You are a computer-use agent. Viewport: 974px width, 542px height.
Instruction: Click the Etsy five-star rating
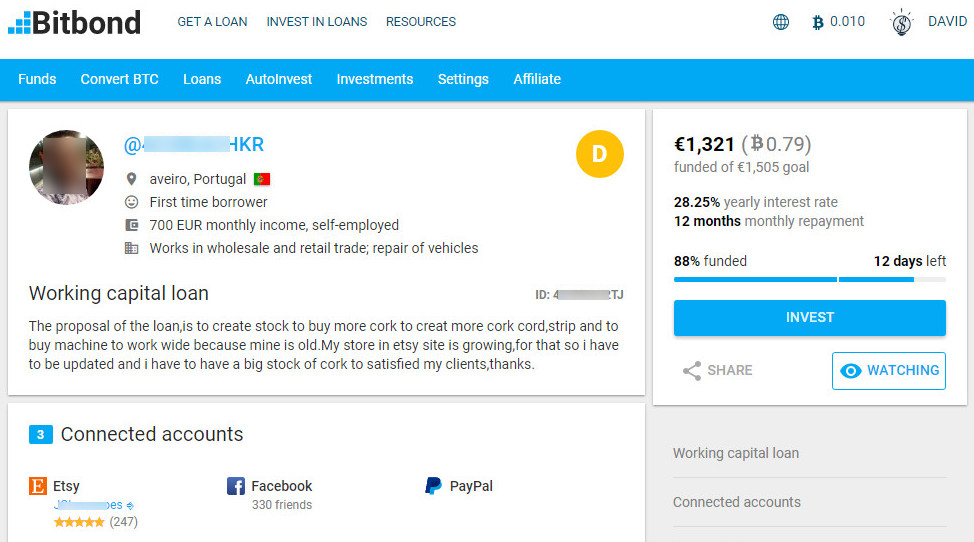pos(79,522)
